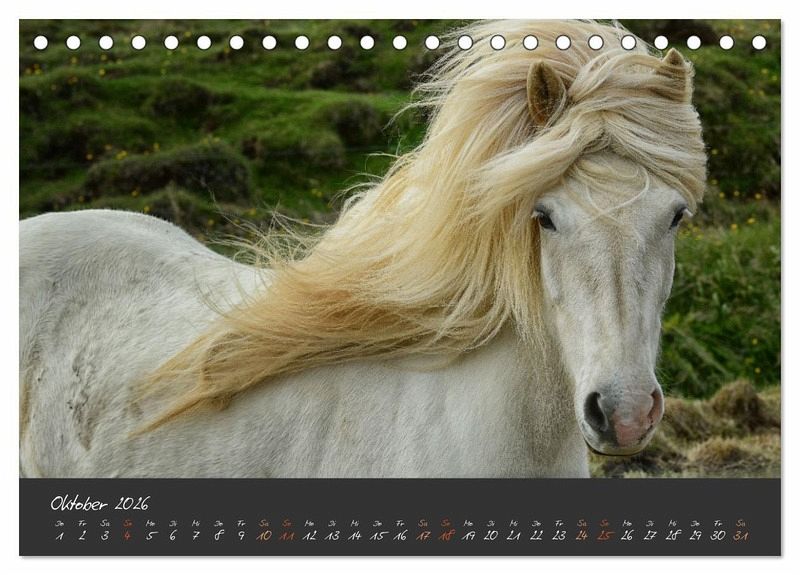The image size is (800, 575).
Task: Click date 9 in the calendar row
Action: pos(241,535)
